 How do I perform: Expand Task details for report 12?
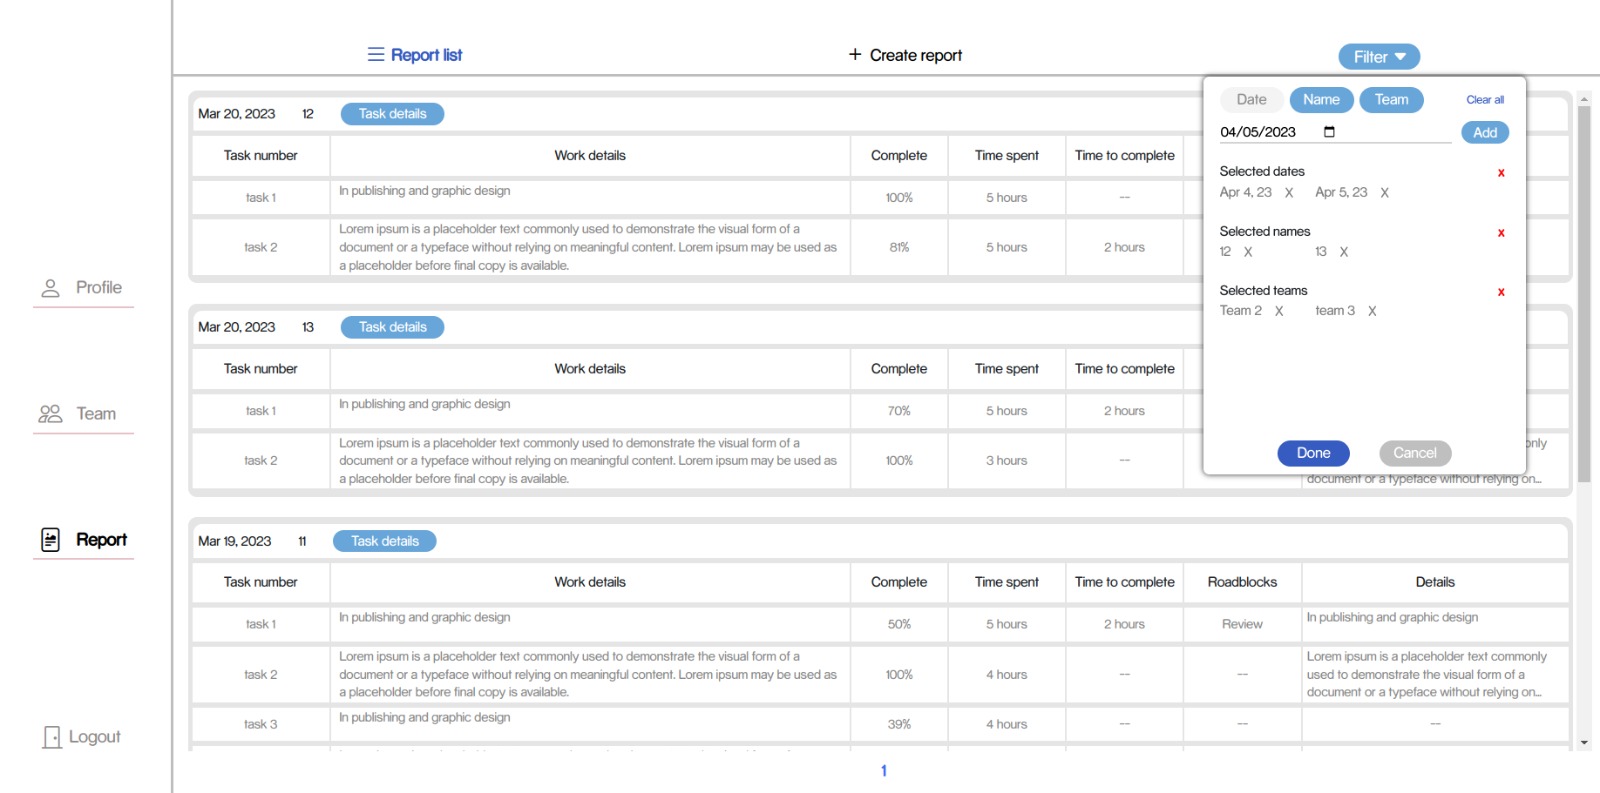tap(393, 114)
